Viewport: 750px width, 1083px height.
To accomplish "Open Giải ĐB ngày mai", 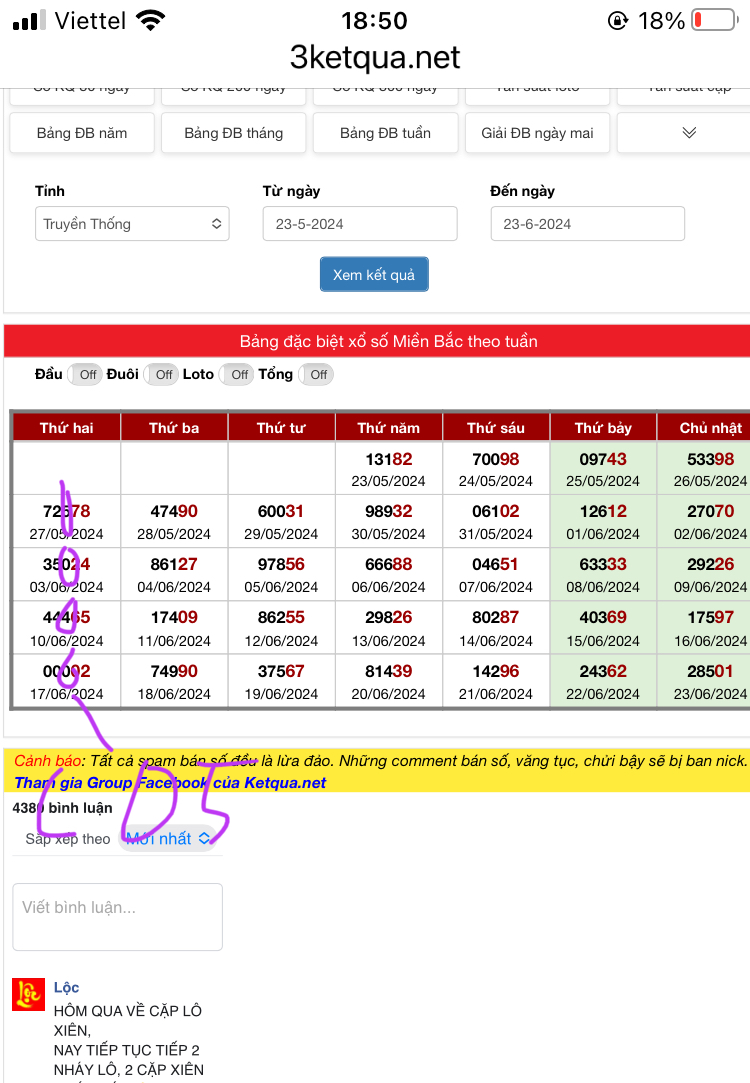I will (x=537, y=133).
